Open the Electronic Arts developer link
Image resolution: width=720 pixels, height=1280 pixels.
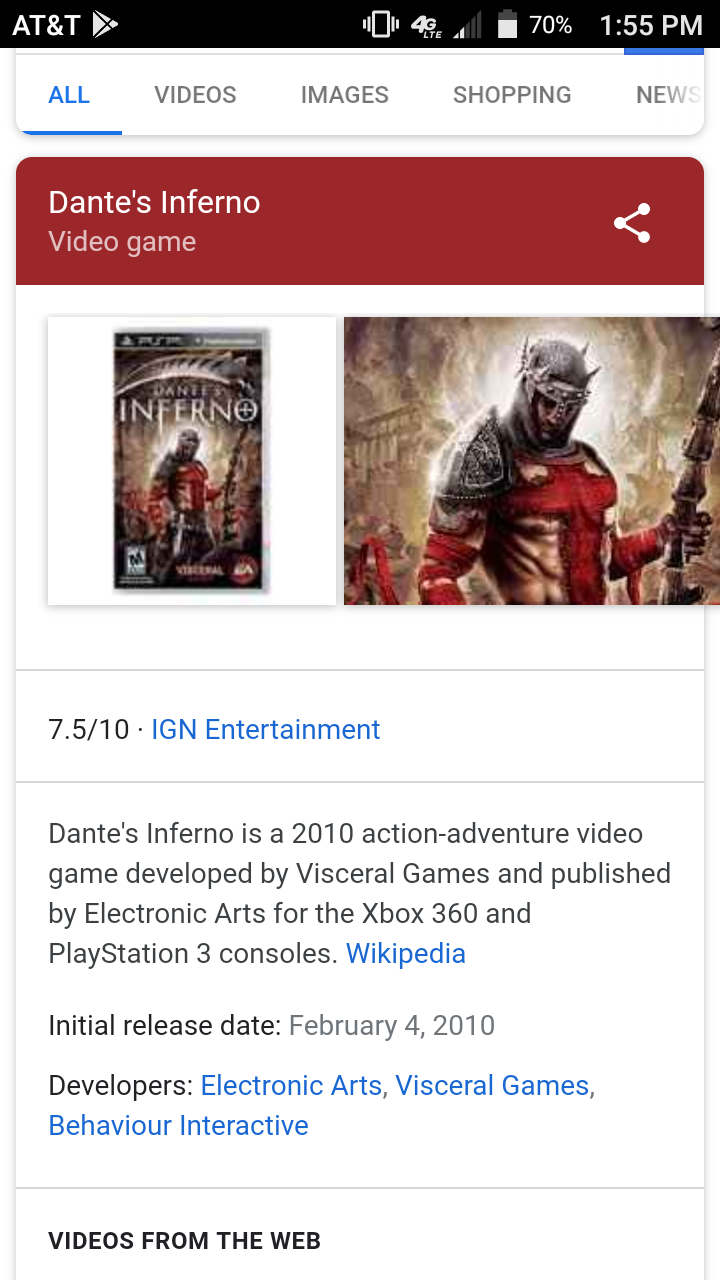point(291,1086)
